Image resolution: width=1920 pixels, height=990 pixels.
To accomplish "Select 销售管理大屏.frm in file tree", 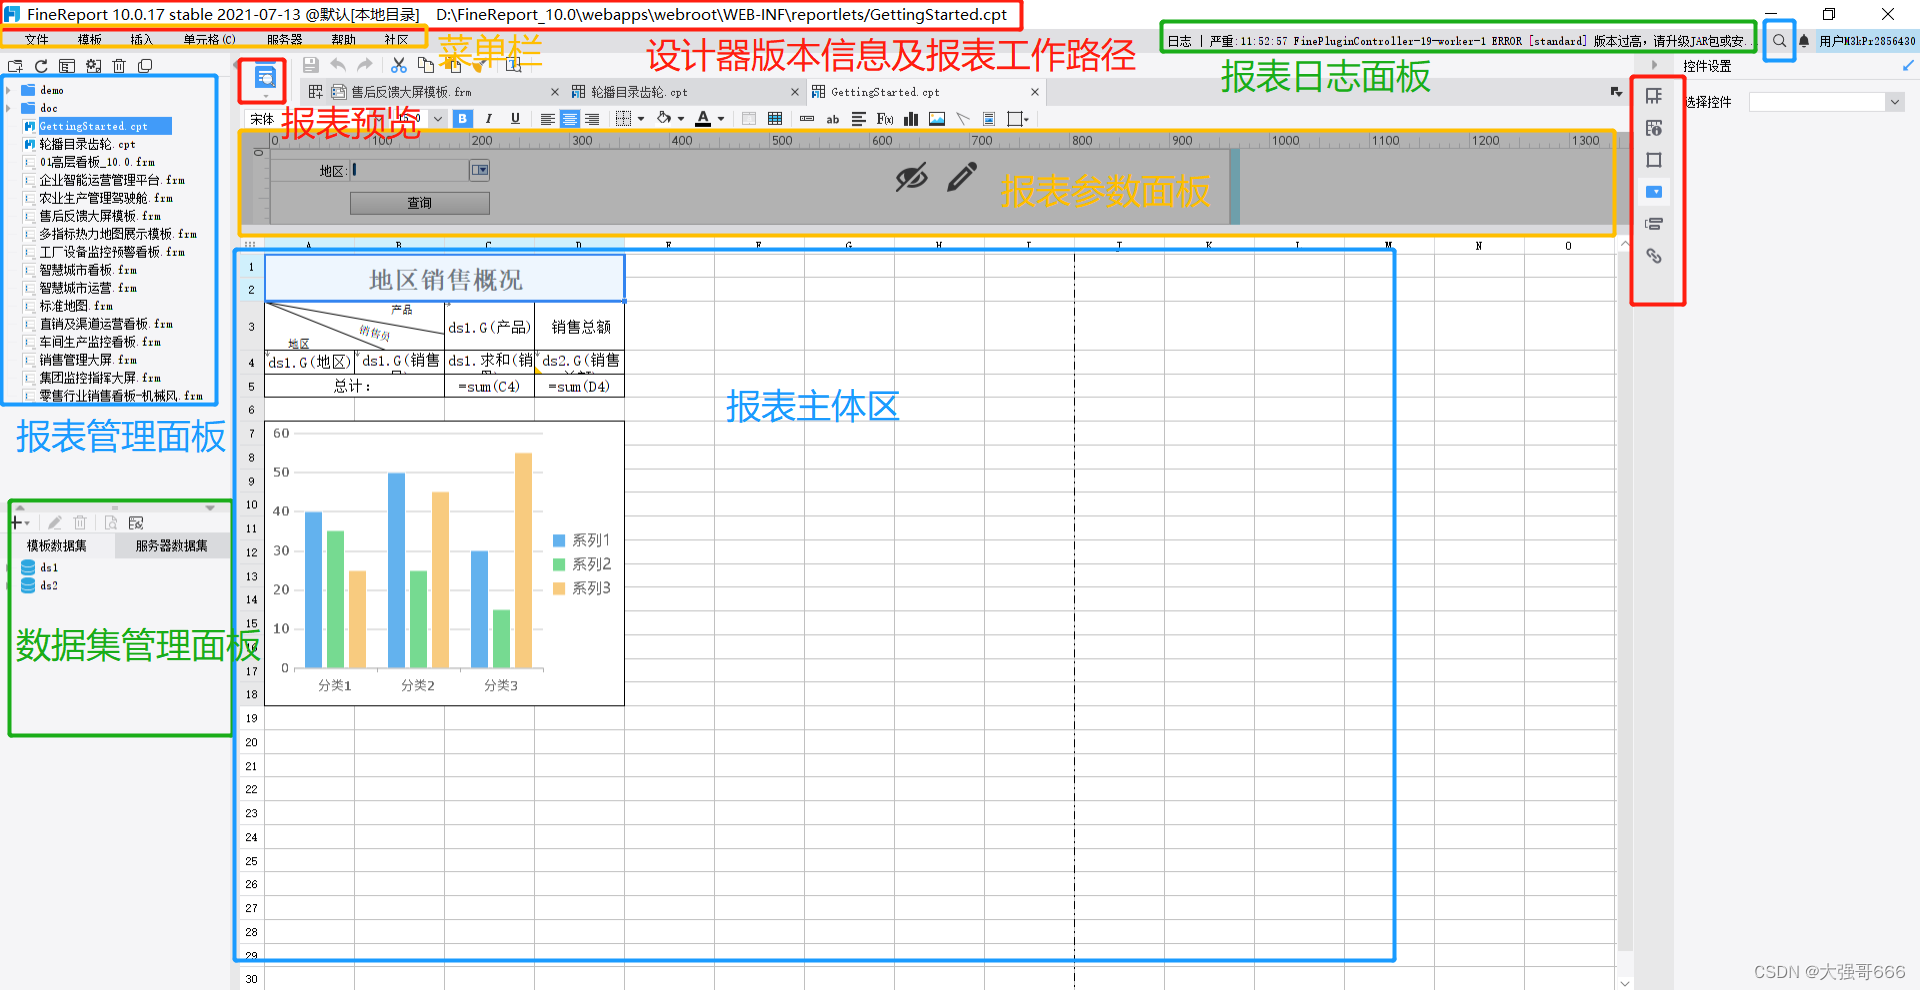I will (x=88, y=360).
